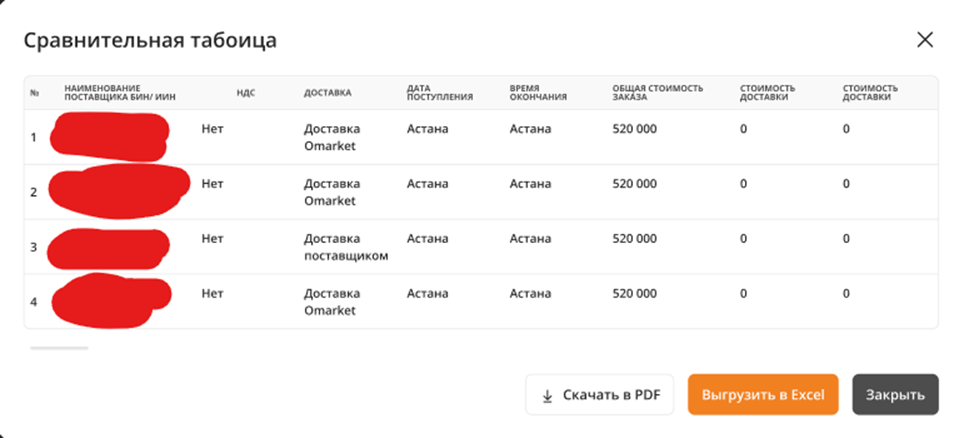The width and height of the screenshot is (954, 438).
Task: Click the download arrow icon beside PDF
Action: tap(547, 395)
